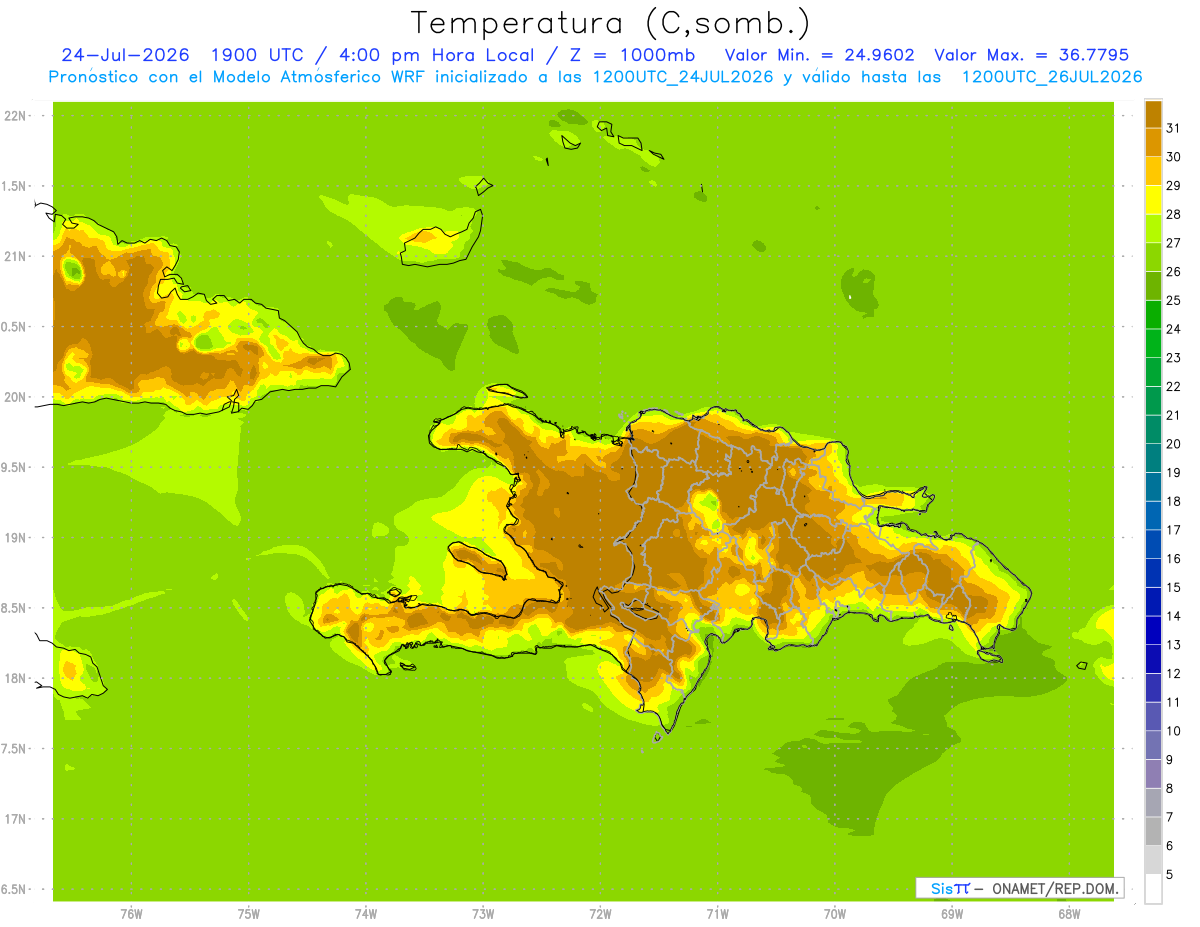Viewport: 1200px width, 927px height.
Task: Click the title "Temperatura (C,somb.)"
Action: click(610, 23)
